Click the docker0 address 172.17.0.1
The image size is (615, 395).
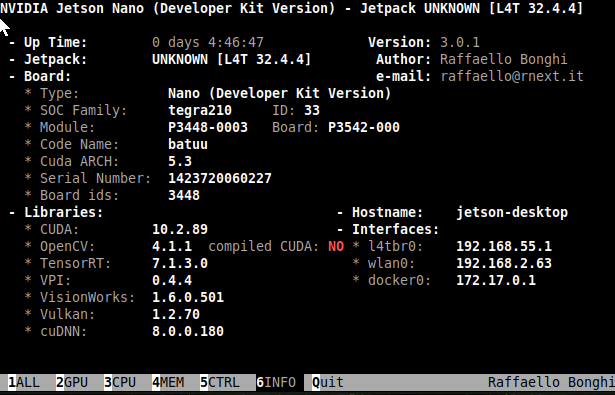[496, 280]
